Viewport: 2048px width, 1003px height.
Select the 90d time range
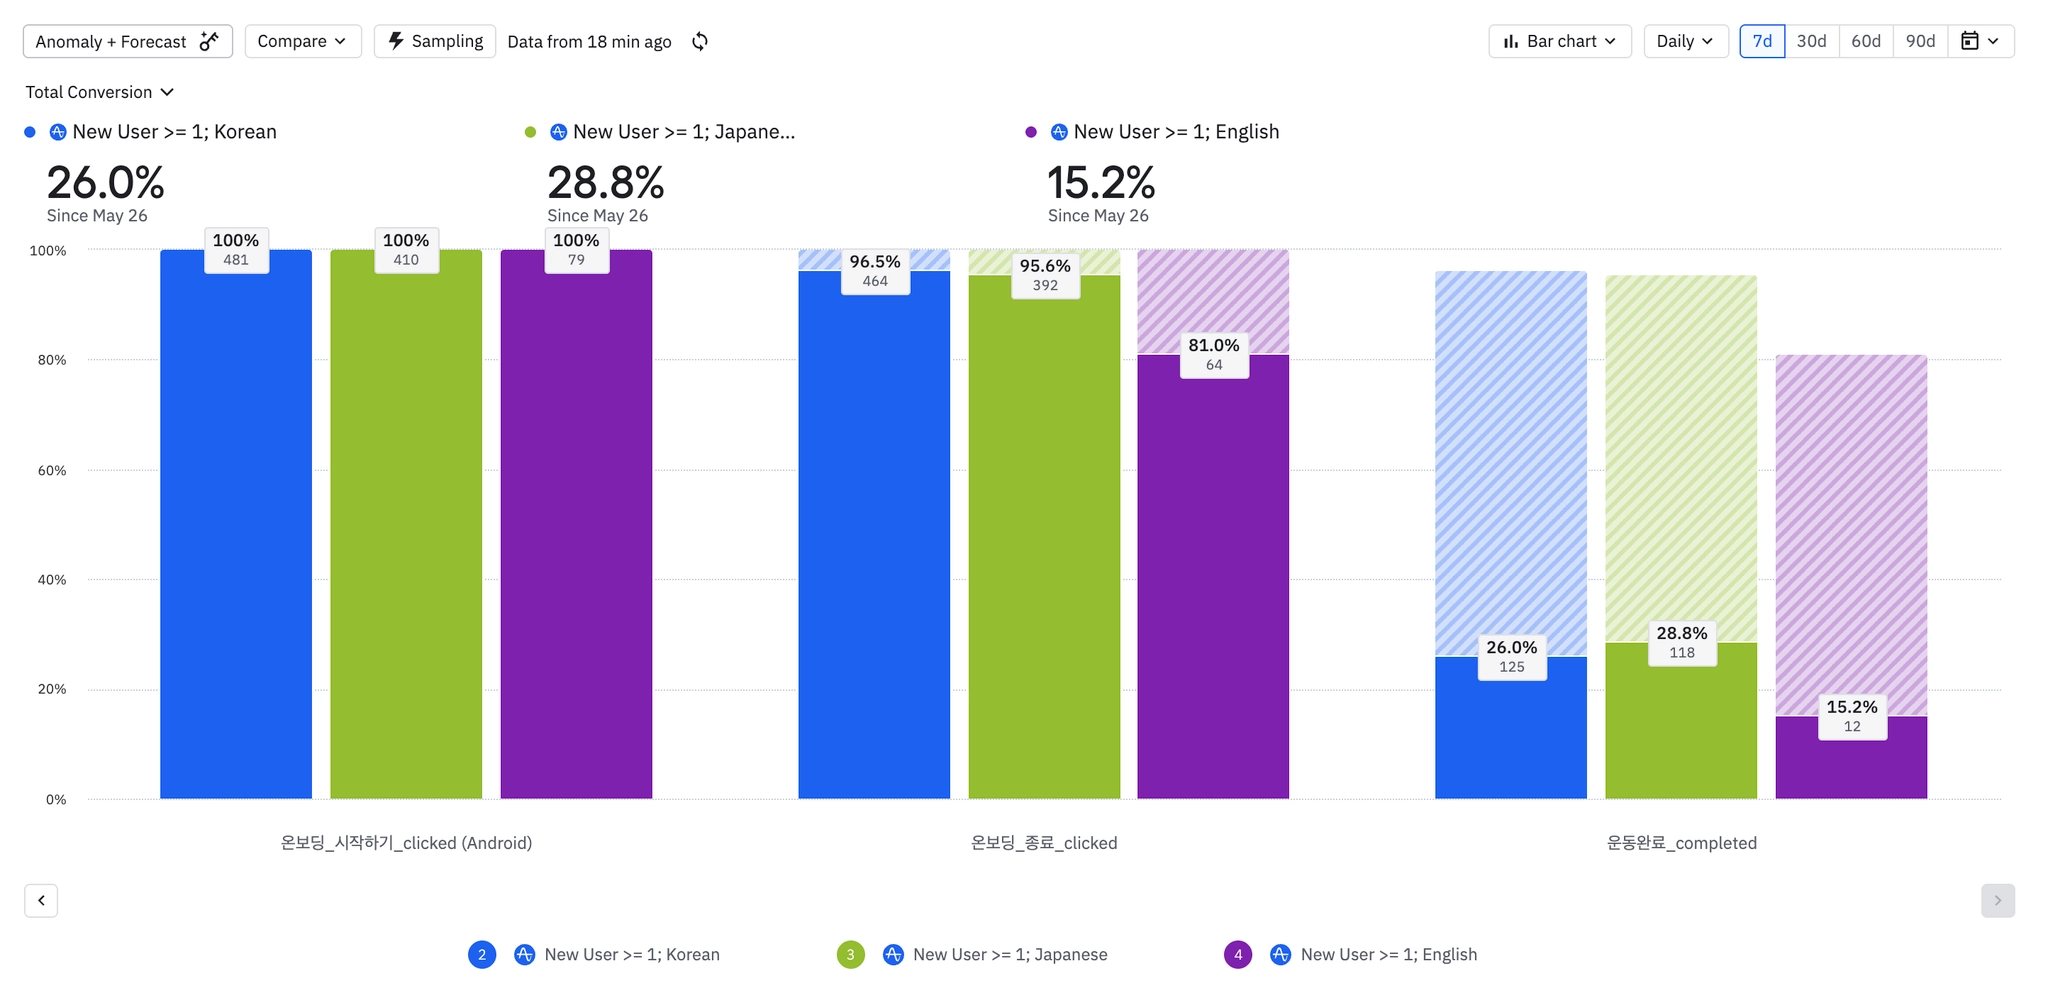1920,41
